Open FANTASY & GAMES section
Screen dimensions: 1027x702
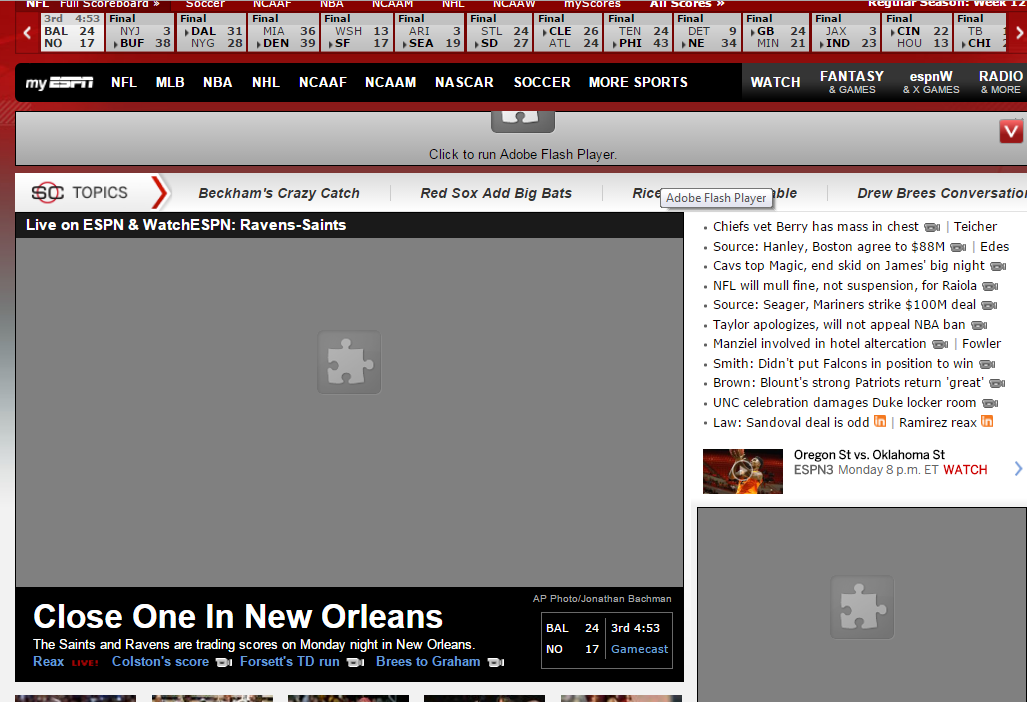click(851, 82)
